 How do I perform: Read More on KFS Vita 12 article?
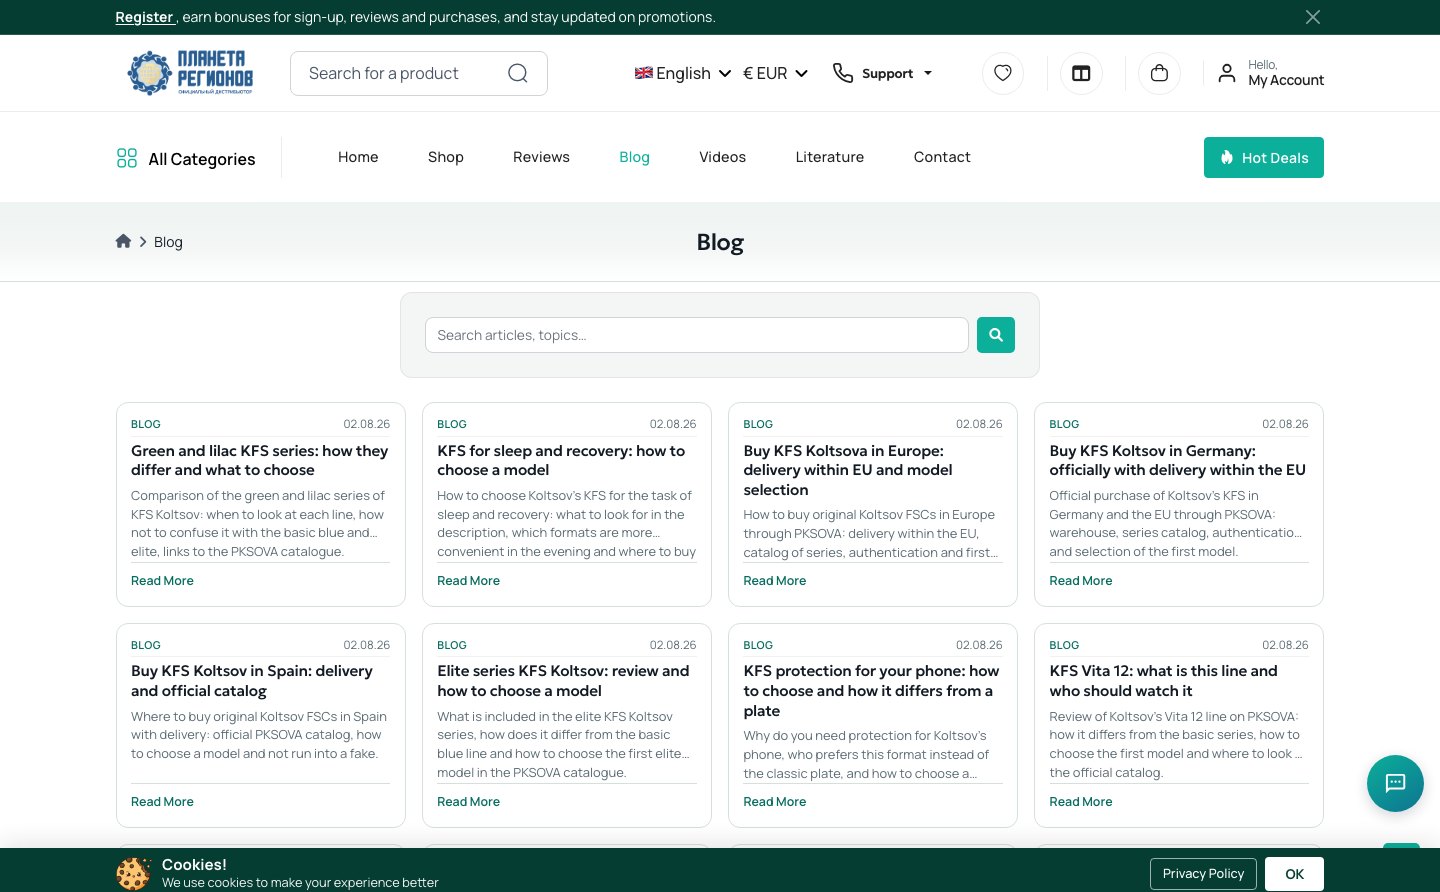tap(1081, 802)
